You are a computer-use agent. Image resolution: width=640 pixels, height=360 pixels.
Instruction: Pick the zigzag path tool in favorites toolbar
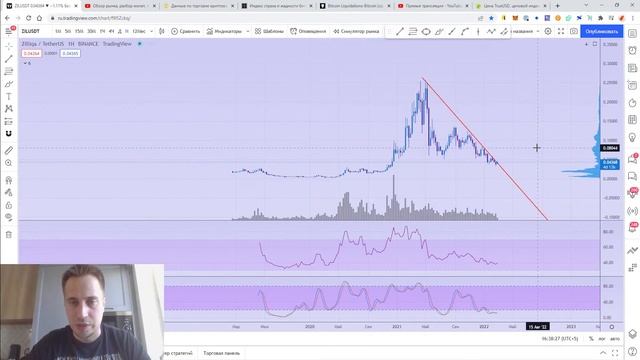coord(491,31)
